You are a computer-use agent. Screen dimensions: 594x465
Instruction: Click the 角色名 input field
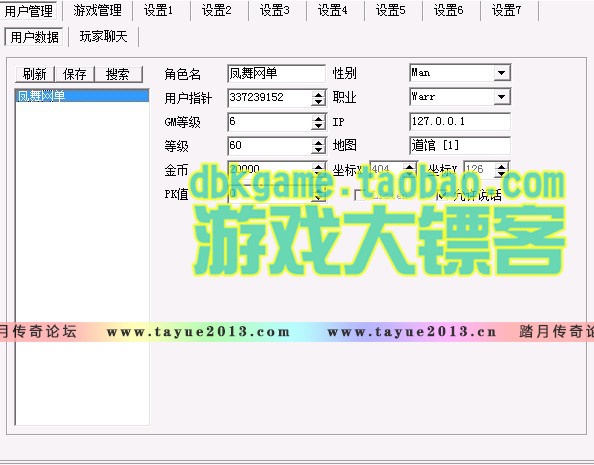[x=276, y=73]
